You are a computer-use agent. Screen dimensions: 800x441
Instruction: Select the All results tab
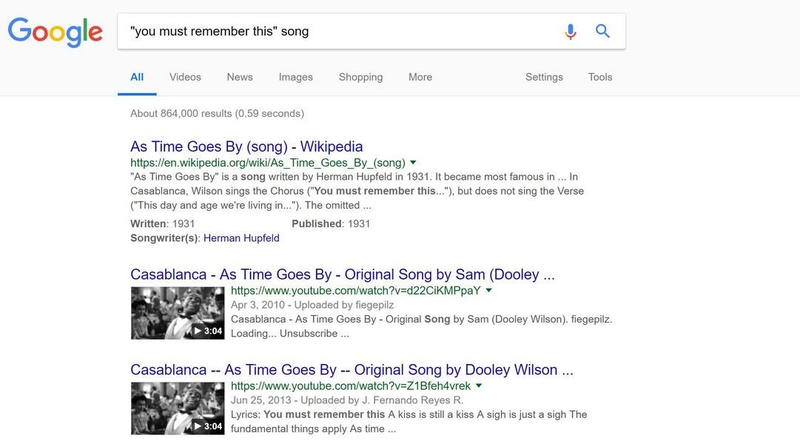(137, 77)
